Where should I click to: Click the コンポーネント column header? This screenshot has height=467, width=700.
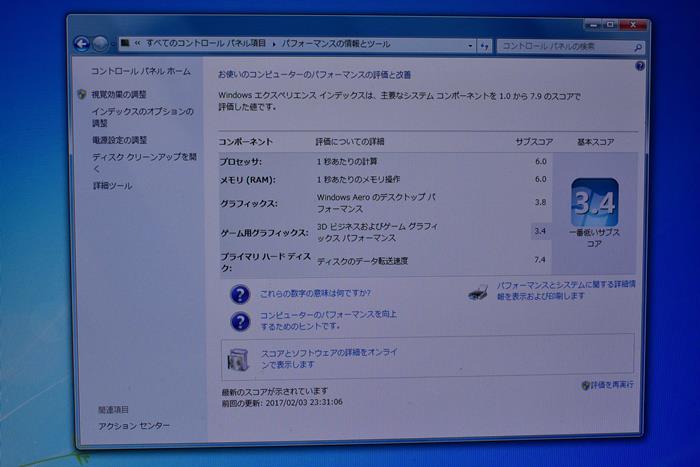tap(245, 142)
